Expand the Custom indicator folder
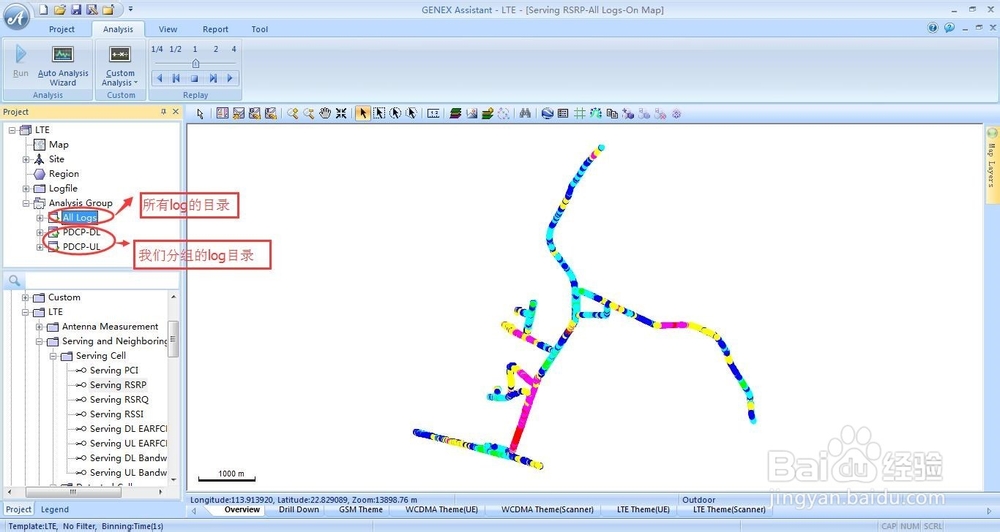 pyautogui.click(x=26, y=298)
